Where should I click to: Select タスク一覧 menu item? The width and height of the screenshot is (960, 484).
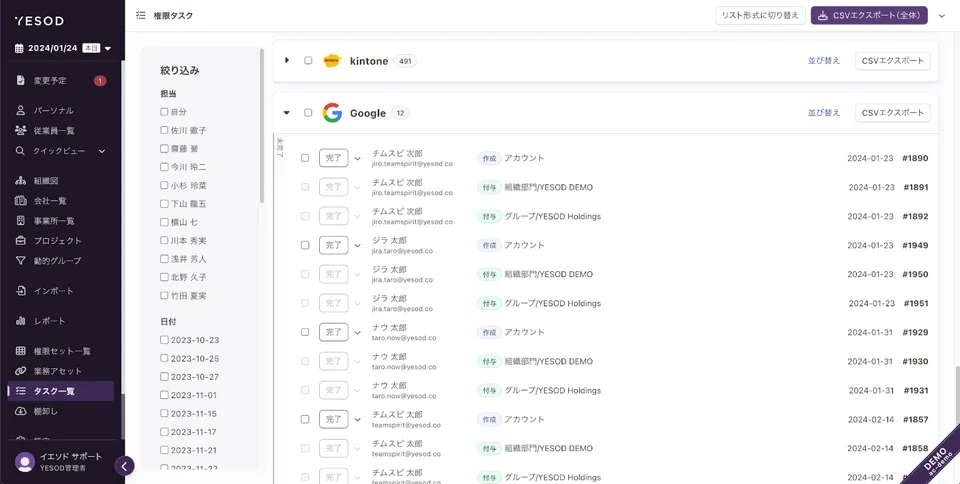[61, 391]
